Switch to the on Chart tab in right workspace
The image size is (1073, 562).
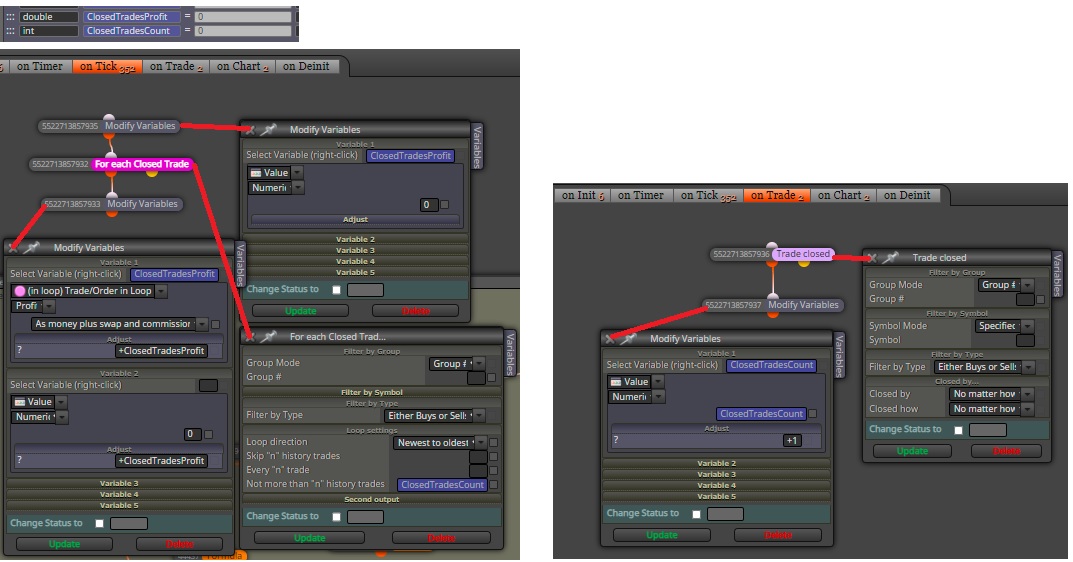click(x=843, y=195)
